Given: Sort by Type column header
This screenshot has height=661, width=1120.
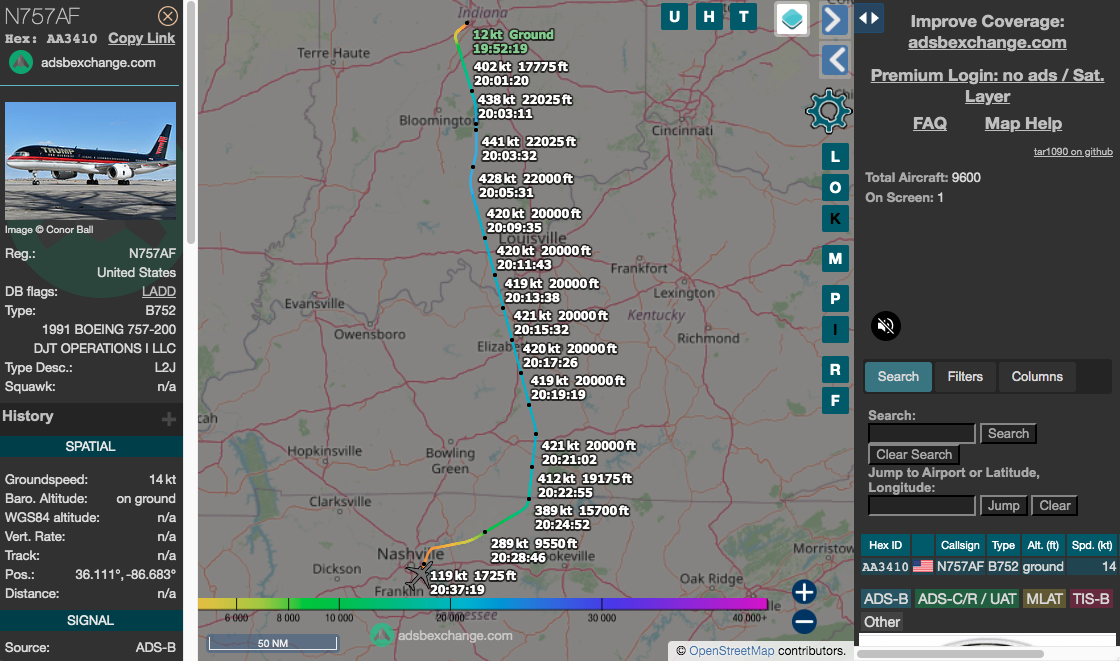Looking at the screenshot, I should click(x=1003, y=545).
